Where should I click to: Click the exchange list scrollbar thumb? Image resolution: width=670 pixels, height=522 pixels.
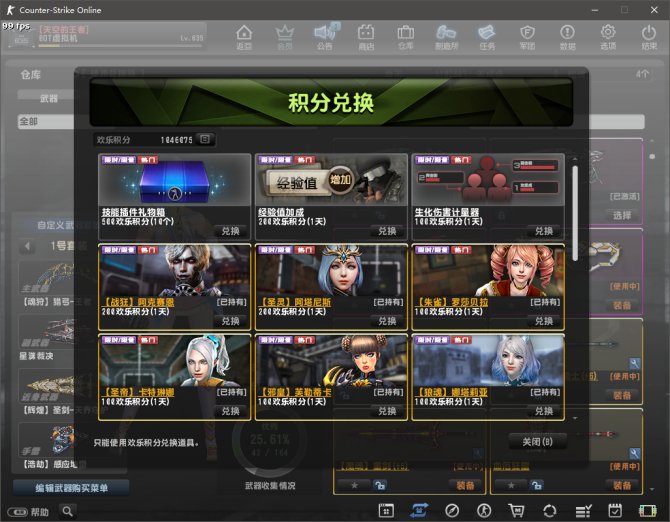tap(575, 213)
